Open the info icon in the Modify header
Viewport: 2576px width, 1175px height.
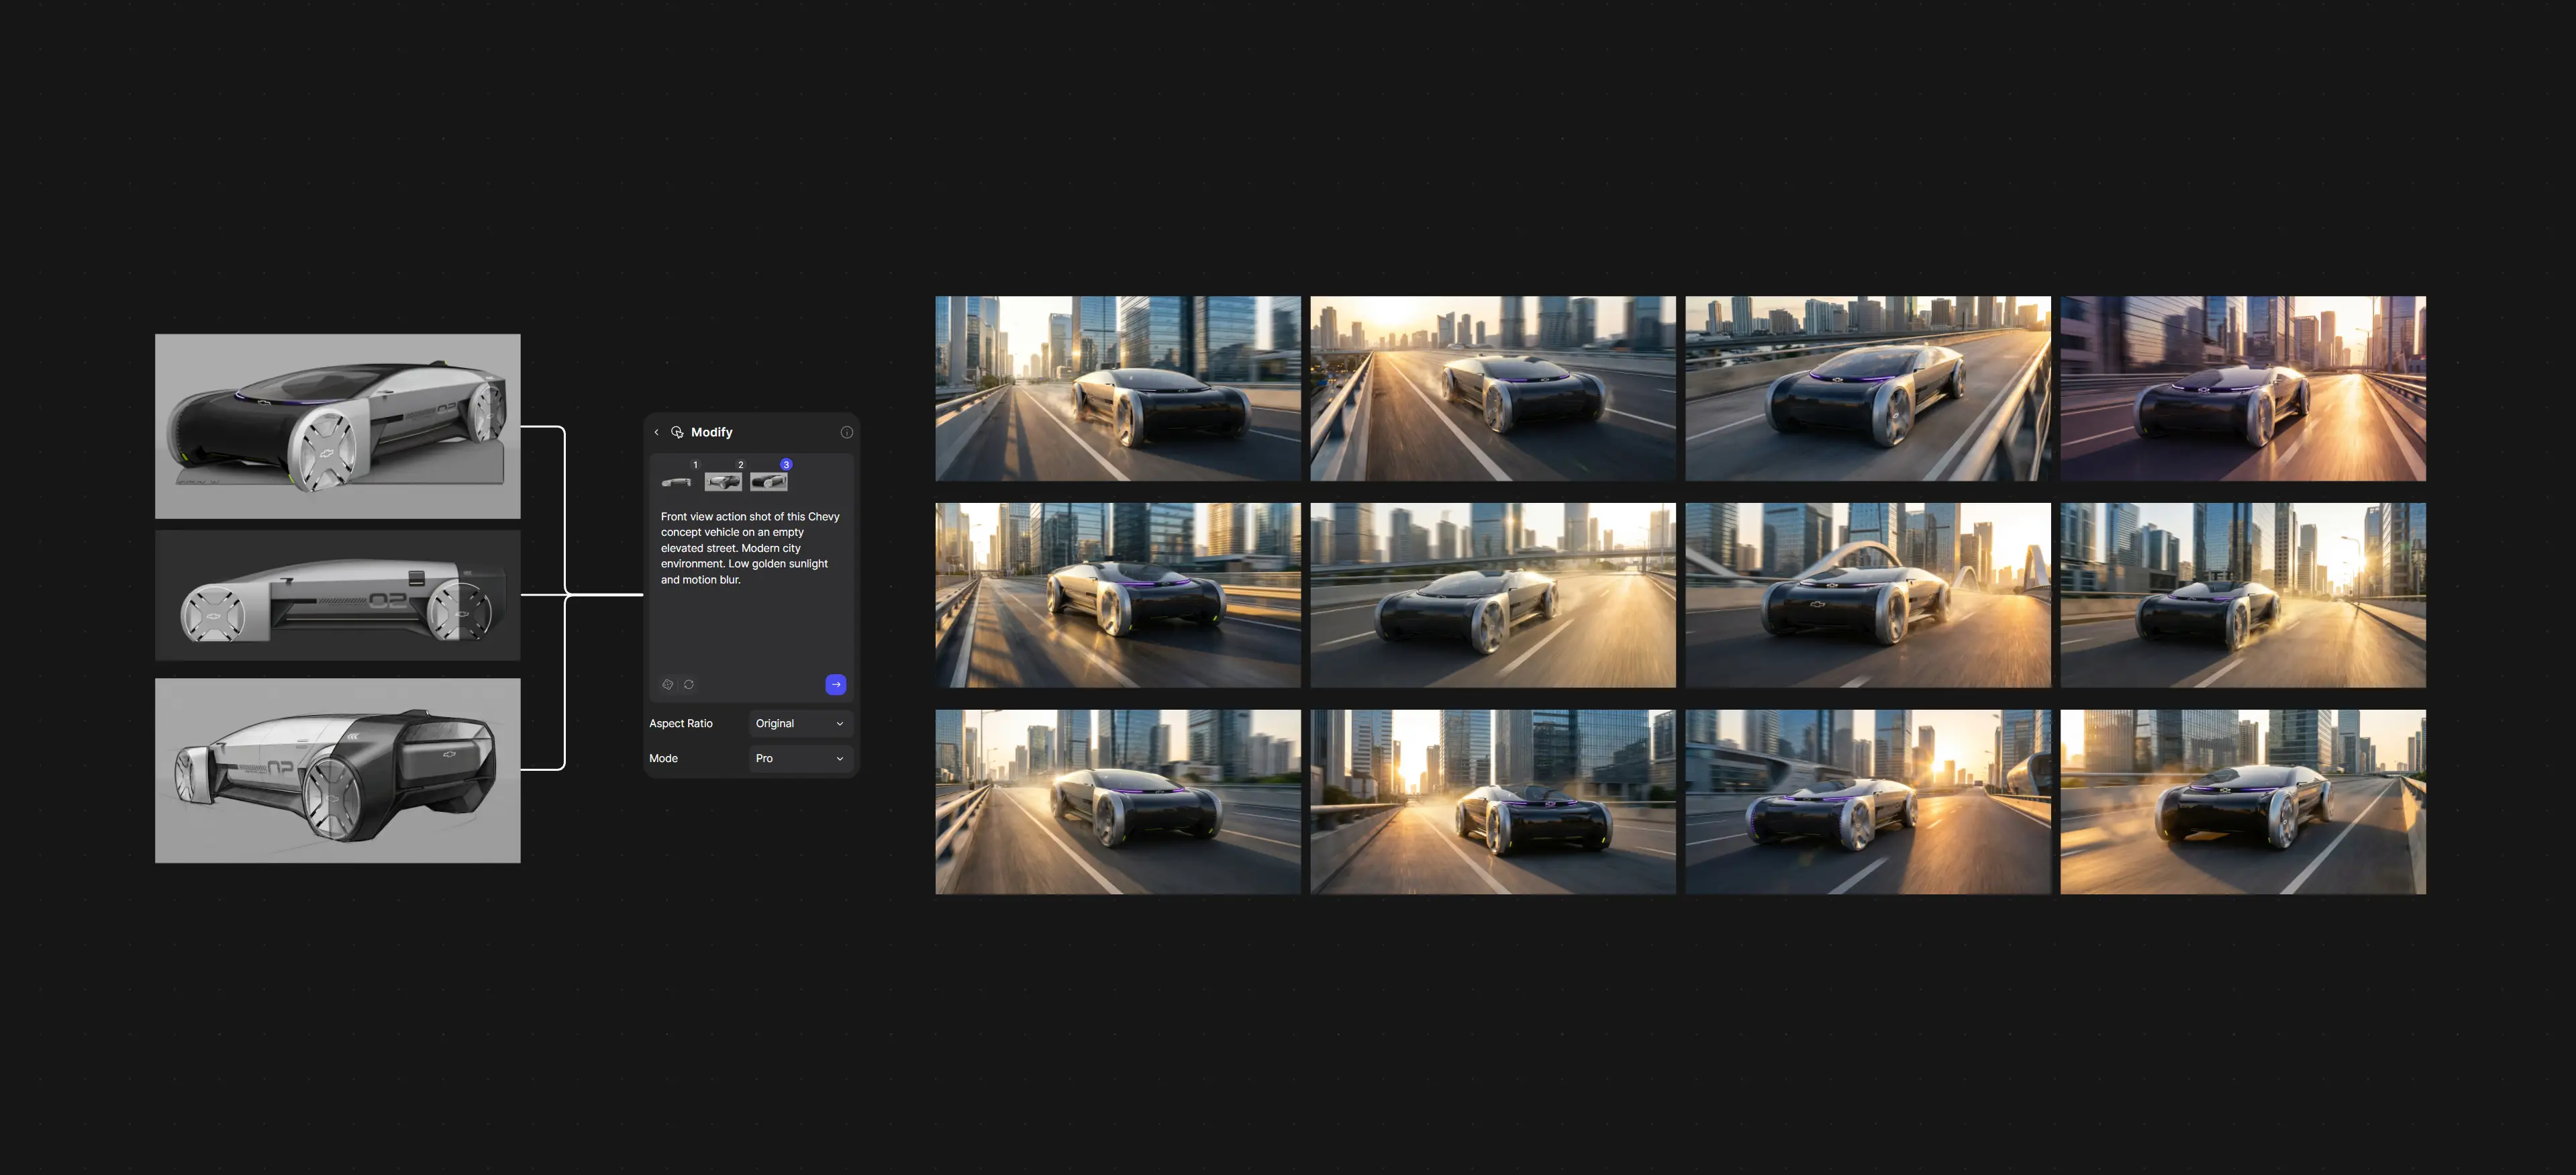(x=847, y=432)
